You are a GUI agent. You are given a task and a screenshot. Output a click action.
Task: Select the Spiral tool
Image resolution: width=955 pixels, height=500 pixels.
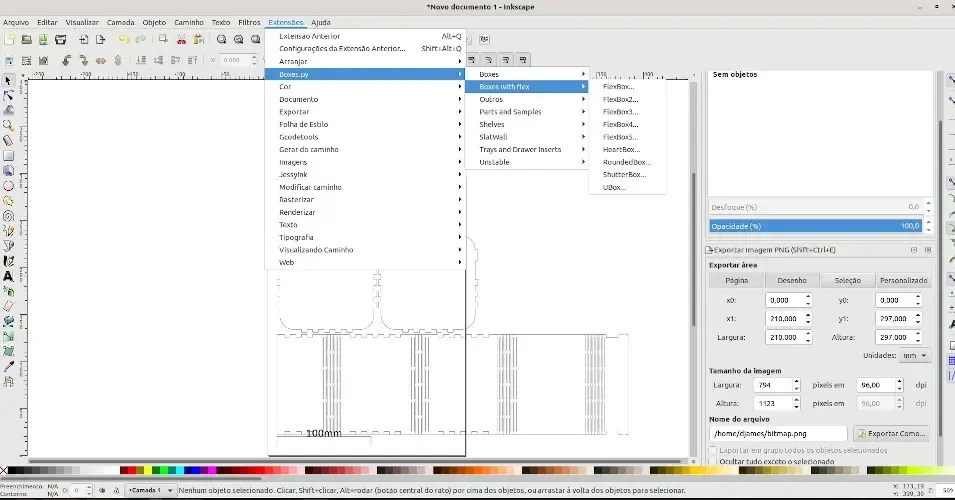[x=8, y=216]
